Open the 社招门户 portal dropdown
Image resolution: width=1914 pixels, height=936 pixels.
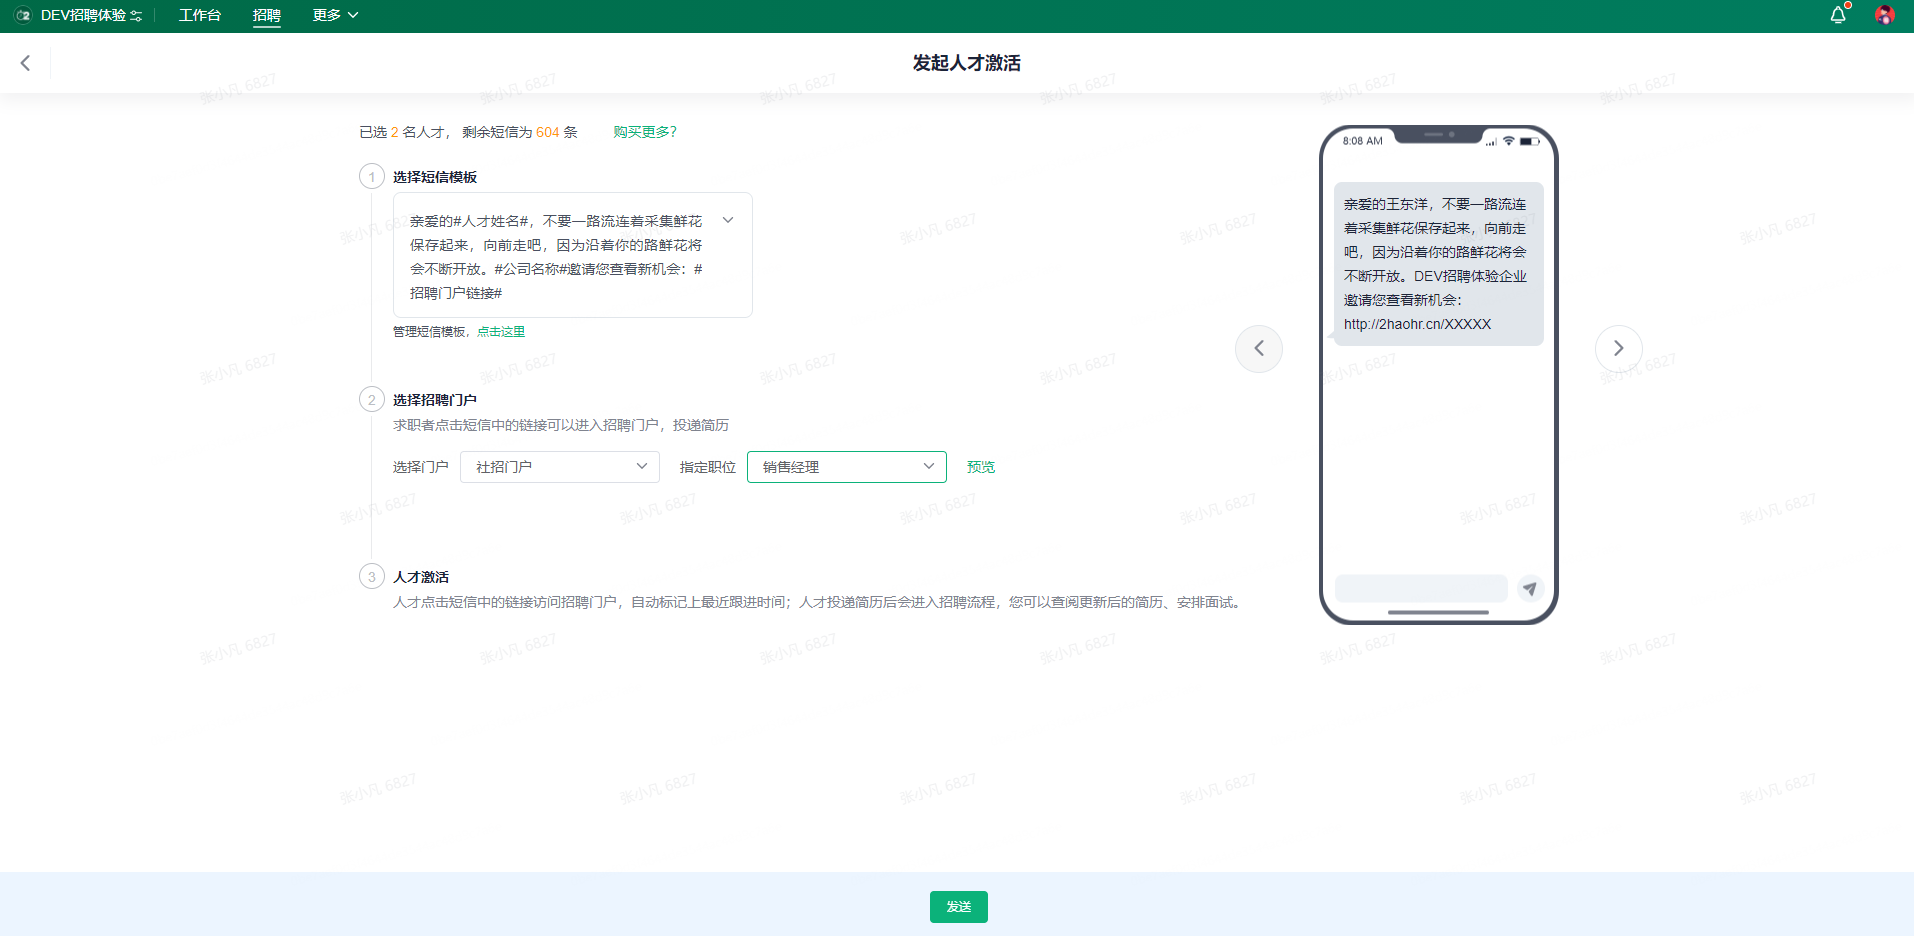(560, 467)
